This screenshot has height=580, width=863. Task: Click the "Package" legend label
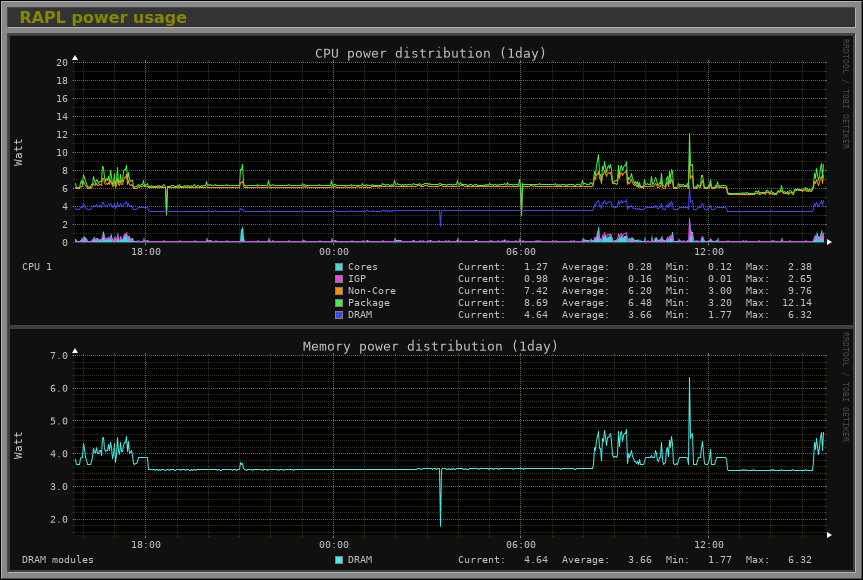(369, 303)
